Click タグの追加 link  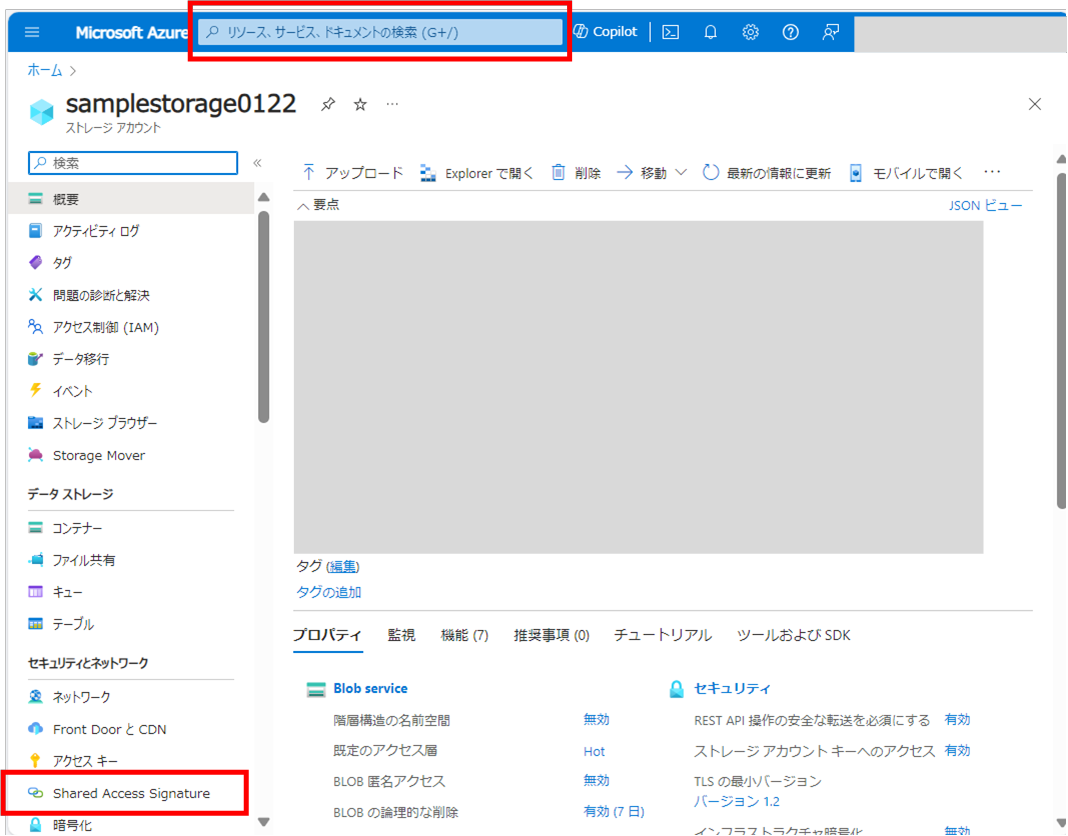click(330, 592)
